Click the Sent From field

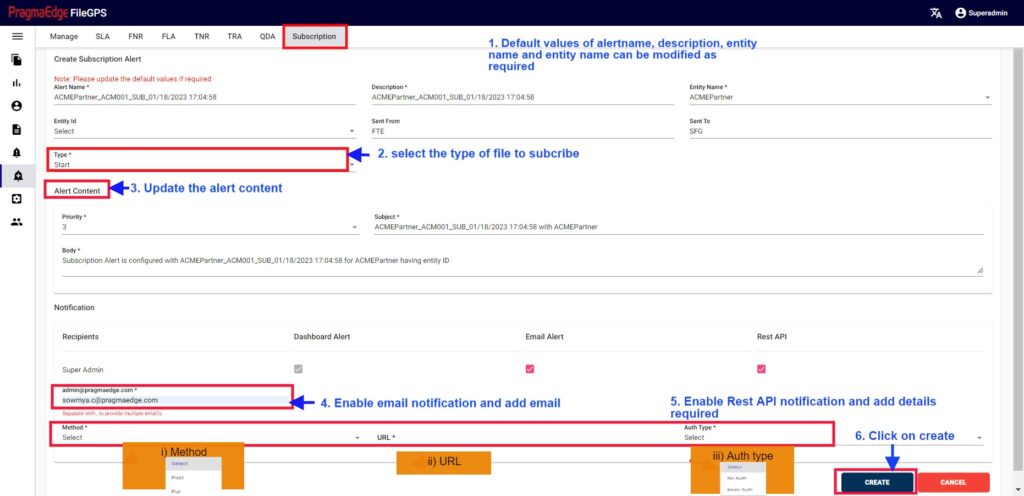[522, 131]
